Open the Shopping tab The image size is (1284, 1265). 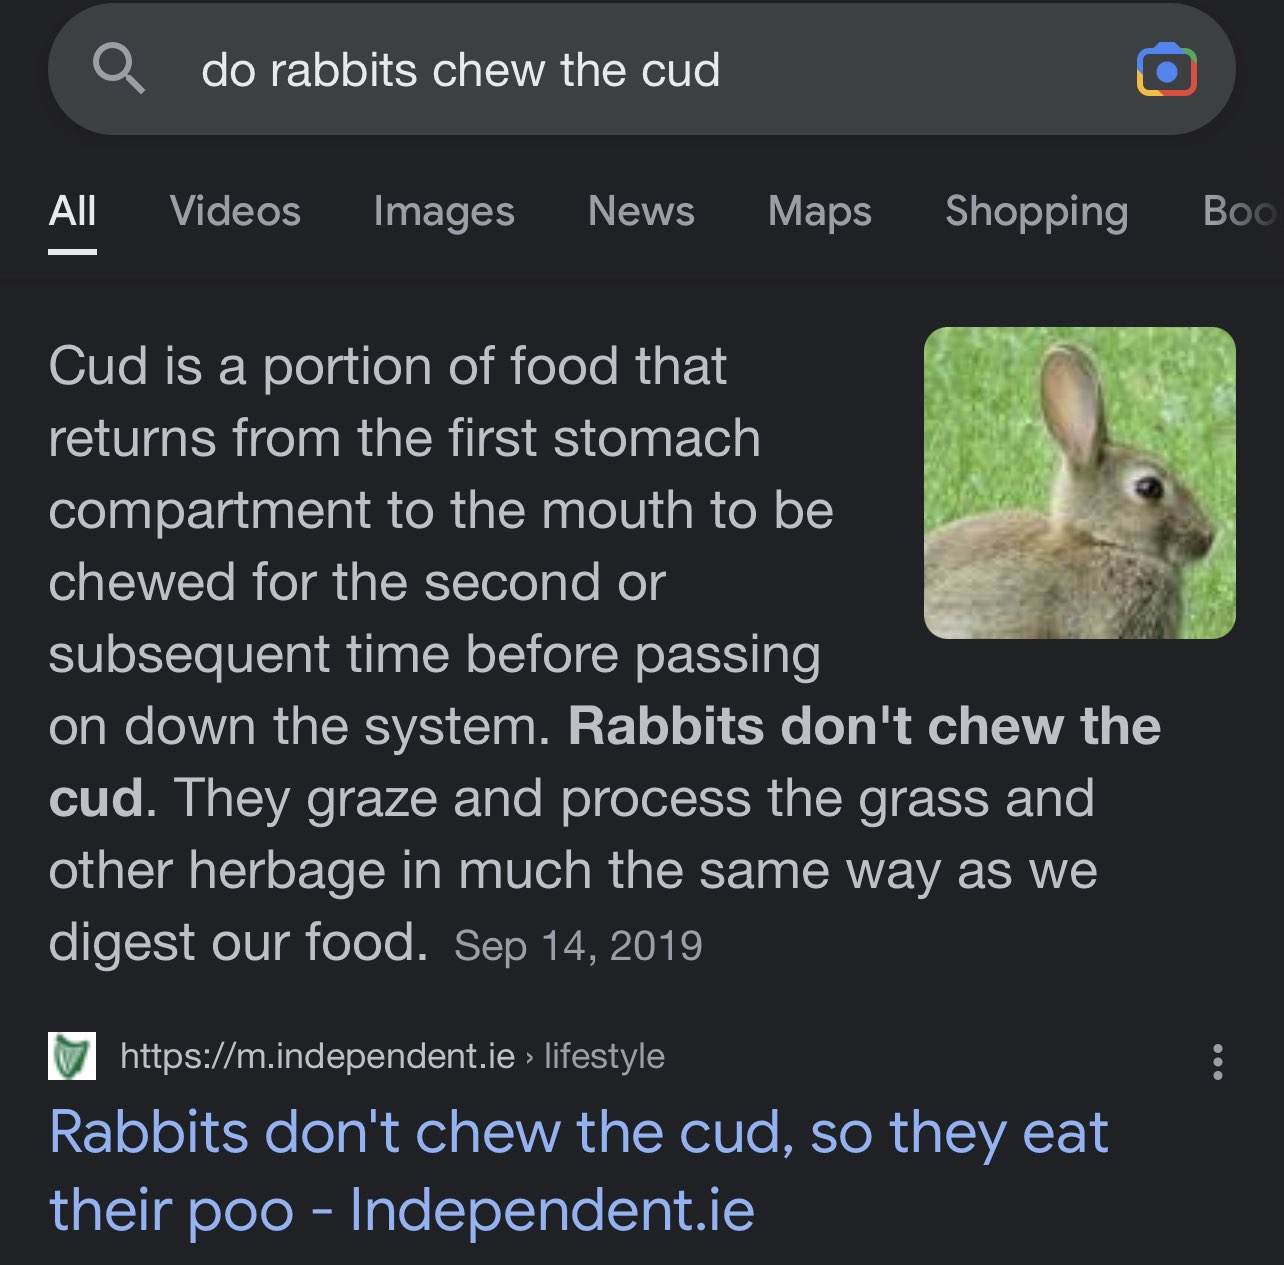pos(1036,212)
